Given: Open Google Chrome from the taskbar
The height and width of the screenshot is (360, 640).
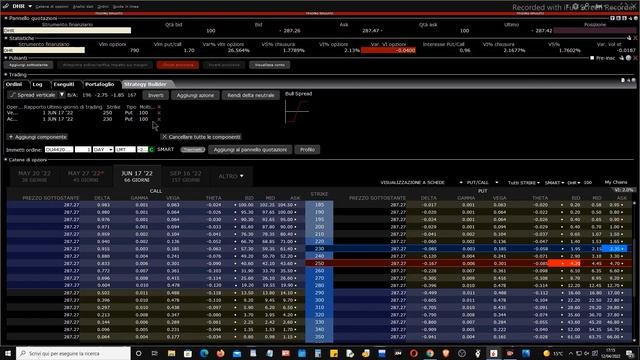Looking at the screenshot, I should click(429, 353).
